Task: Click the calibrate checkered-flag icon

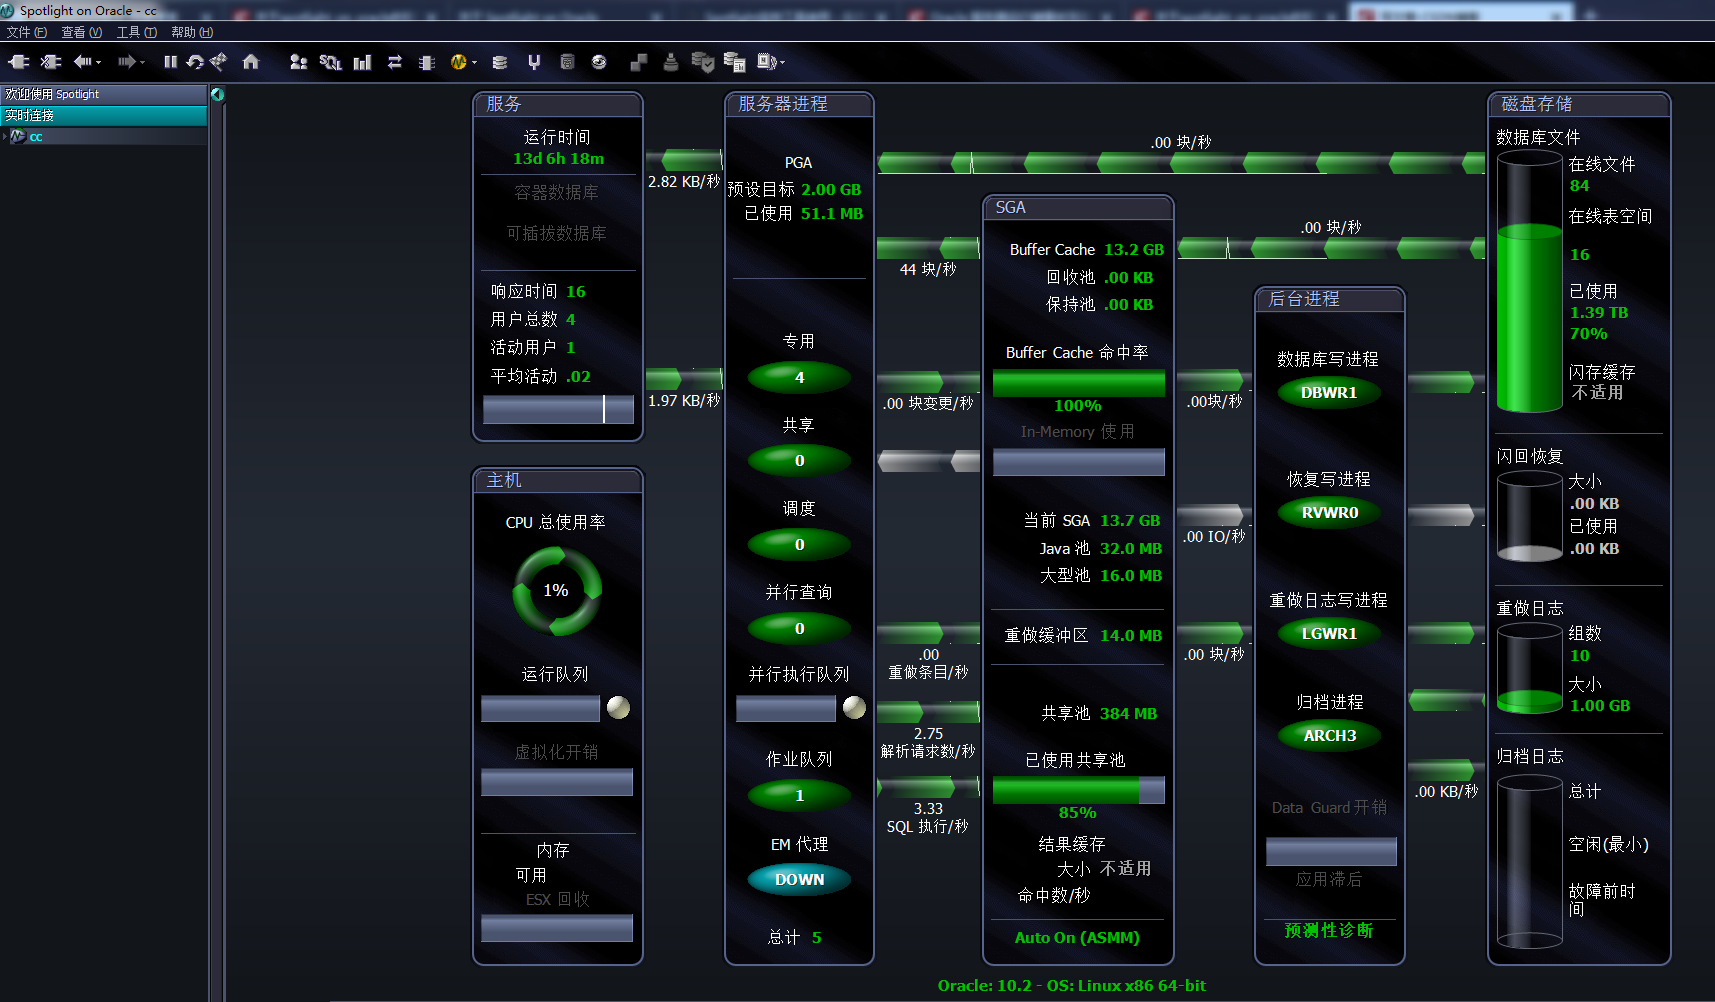Action: click(x=218, y=62)
